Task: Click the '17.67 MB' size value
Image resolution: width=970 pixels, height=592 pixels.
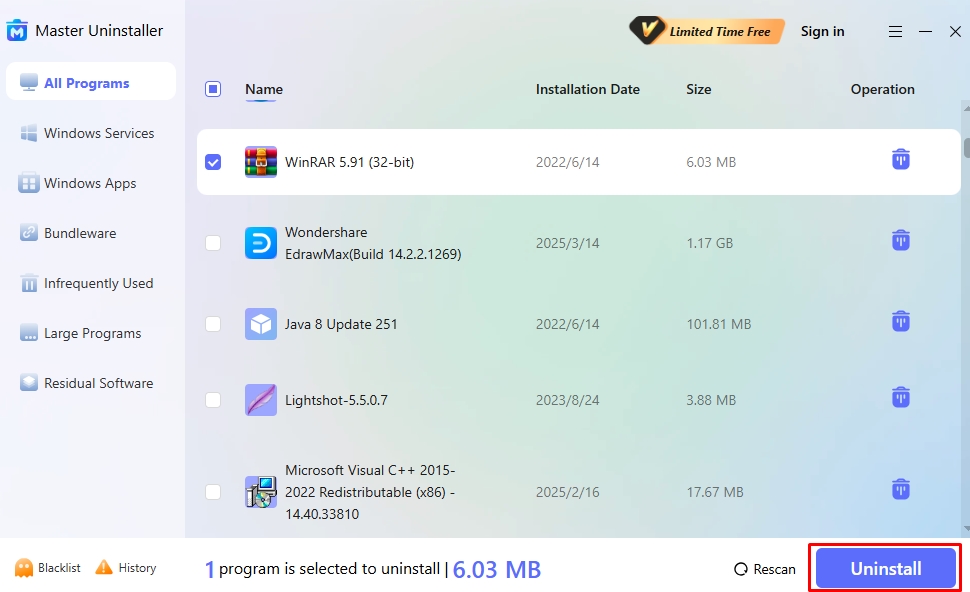Action: 715,492
